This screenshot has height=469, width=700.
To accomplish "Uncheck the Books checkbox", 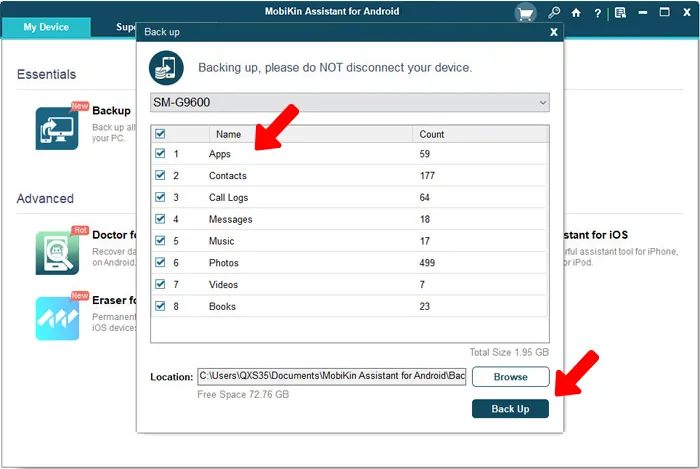I will [x=160, y=306].
